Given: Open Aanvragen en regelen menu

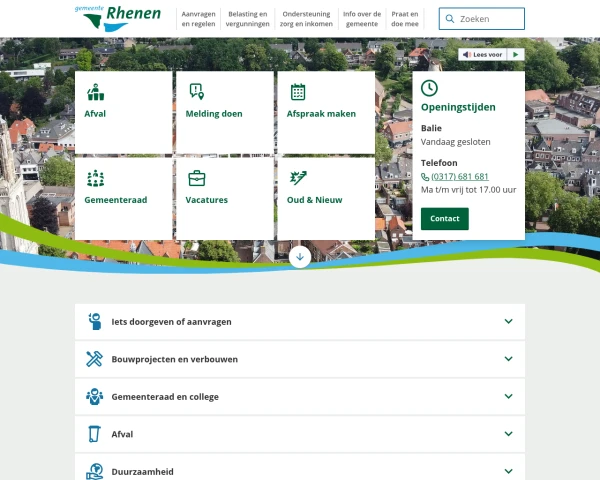Looking at the screenshot, I should pyautogui.click(x=199, y=19).
